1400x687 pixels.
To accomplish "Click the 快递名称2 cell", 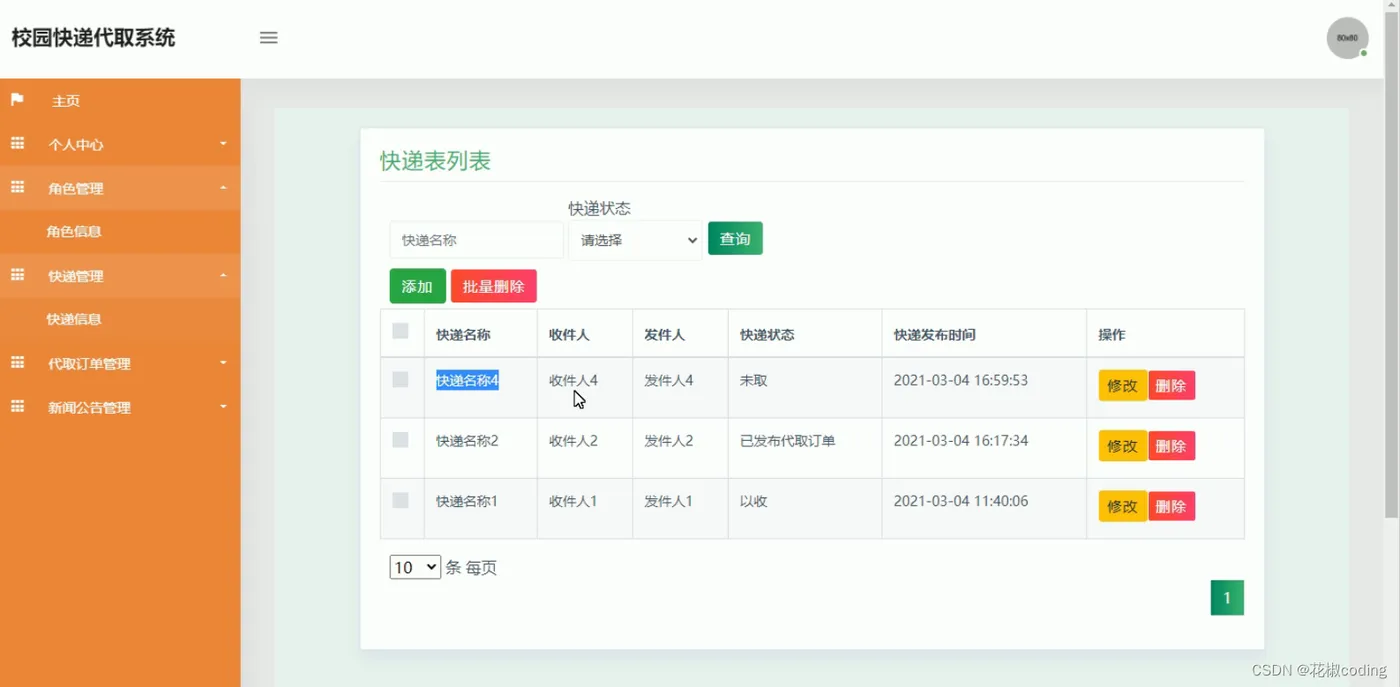I will point(467,441).
